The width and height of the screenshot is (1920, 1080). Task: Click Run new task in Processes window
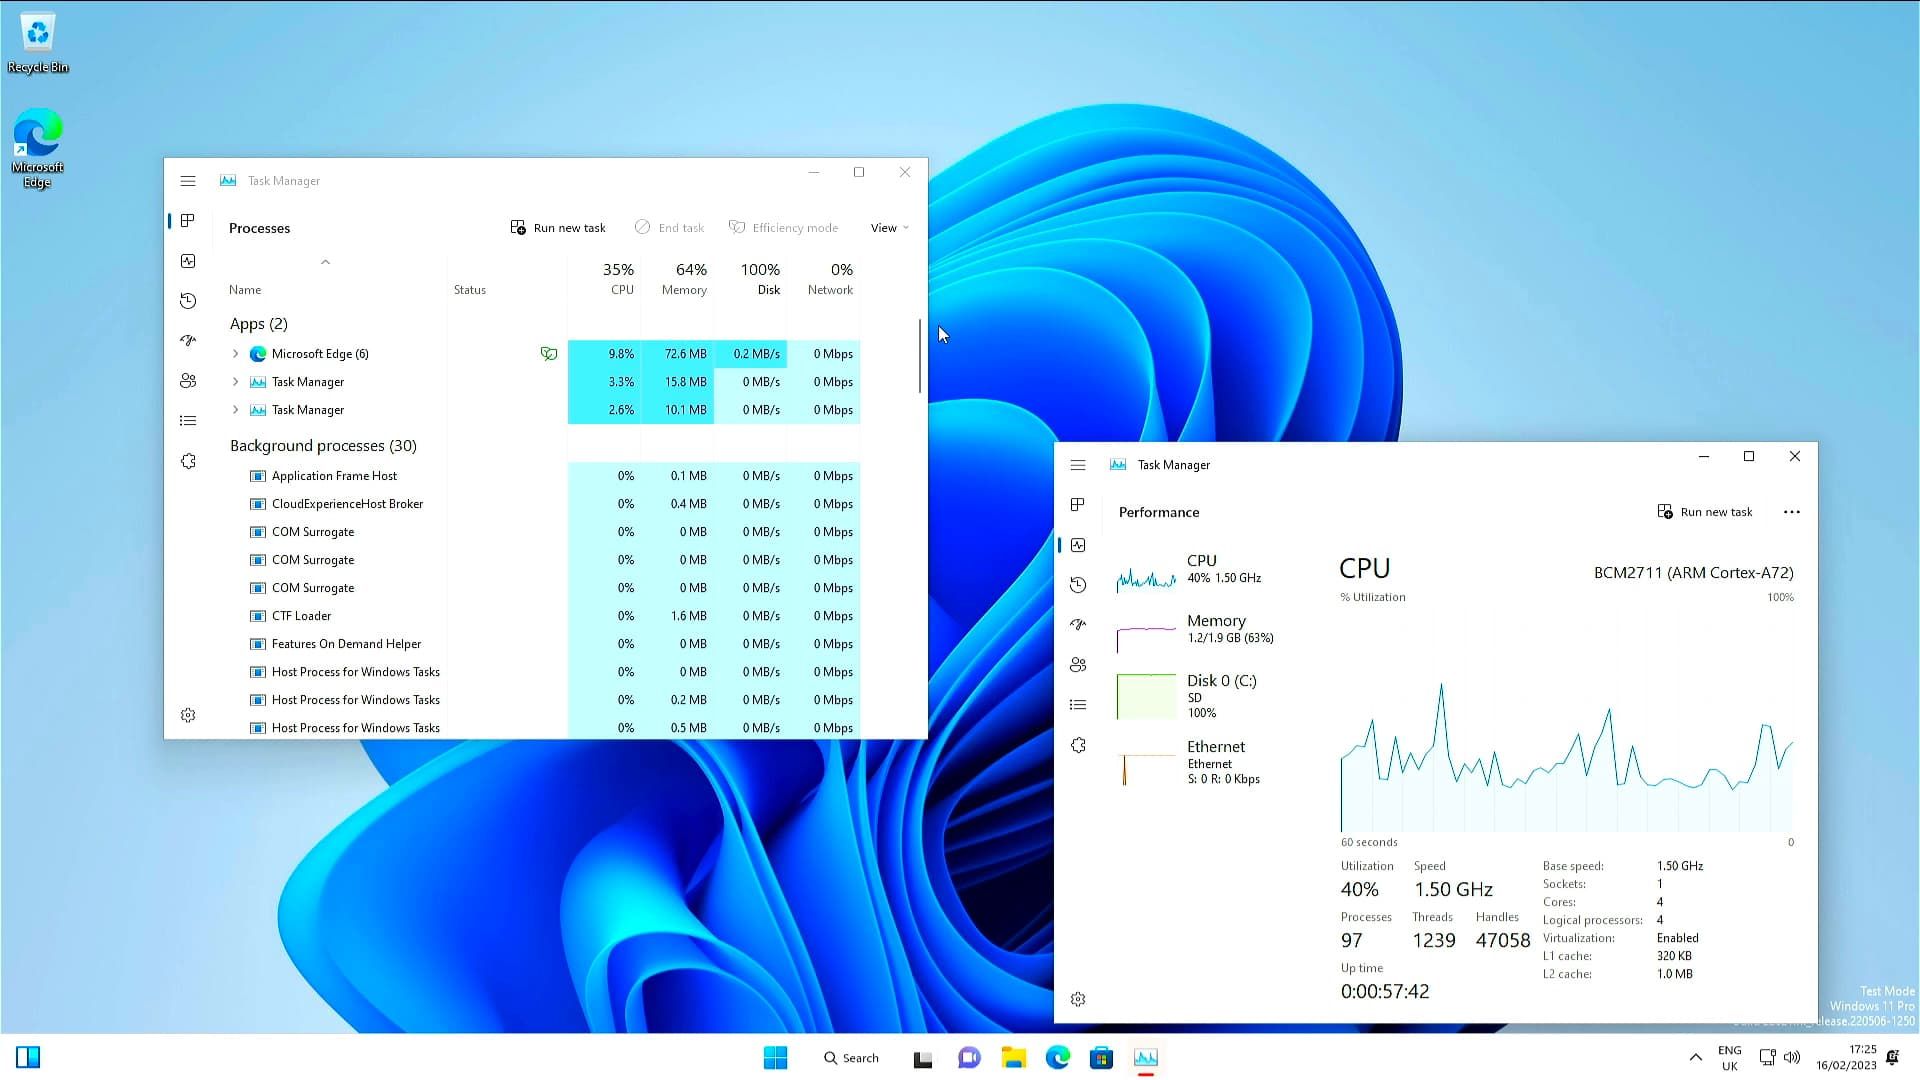pyautogui.click(x=558, y=228)
